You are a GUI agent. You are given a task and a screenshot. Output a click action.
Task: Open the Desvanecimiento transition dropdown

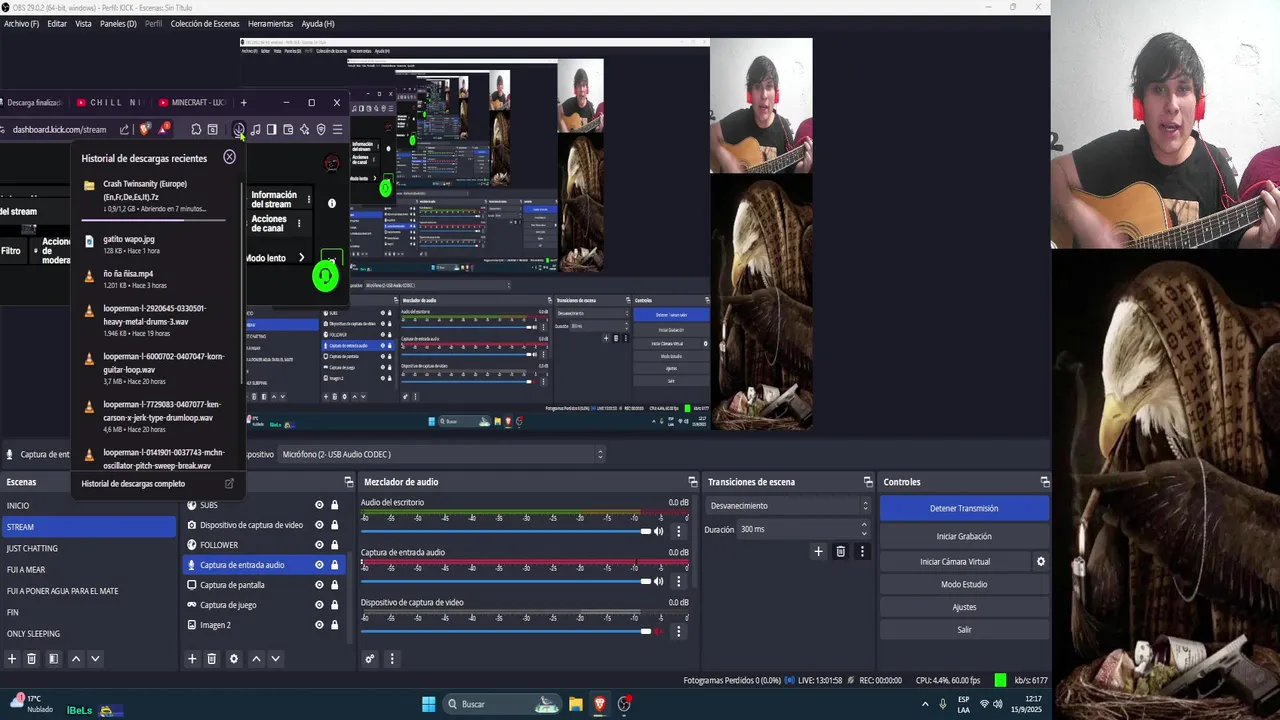(788, 506)
